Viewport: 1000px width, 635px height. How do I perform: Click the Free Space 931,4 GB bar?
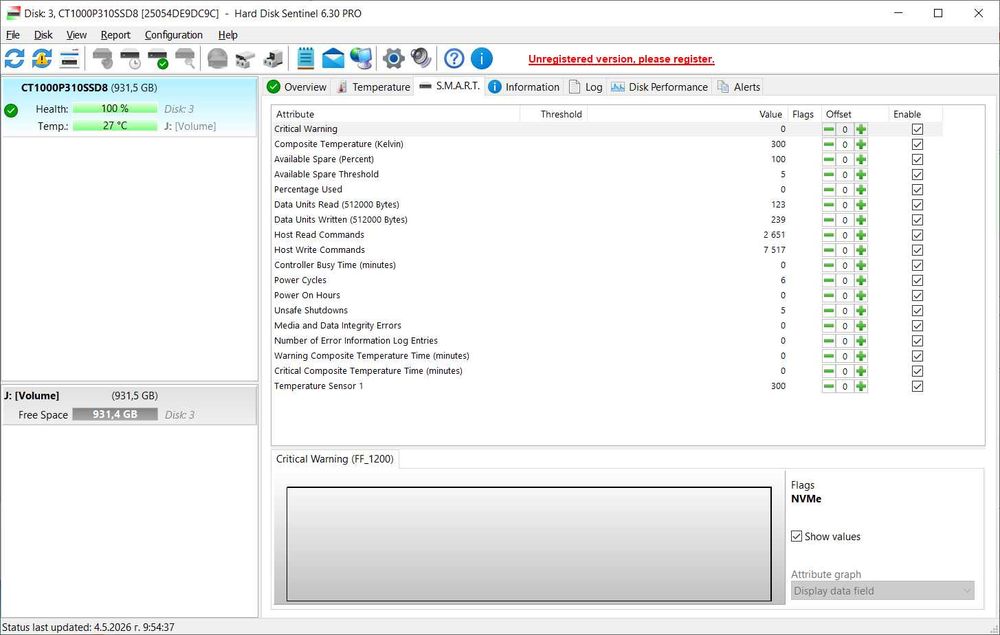tap(115, 414)
